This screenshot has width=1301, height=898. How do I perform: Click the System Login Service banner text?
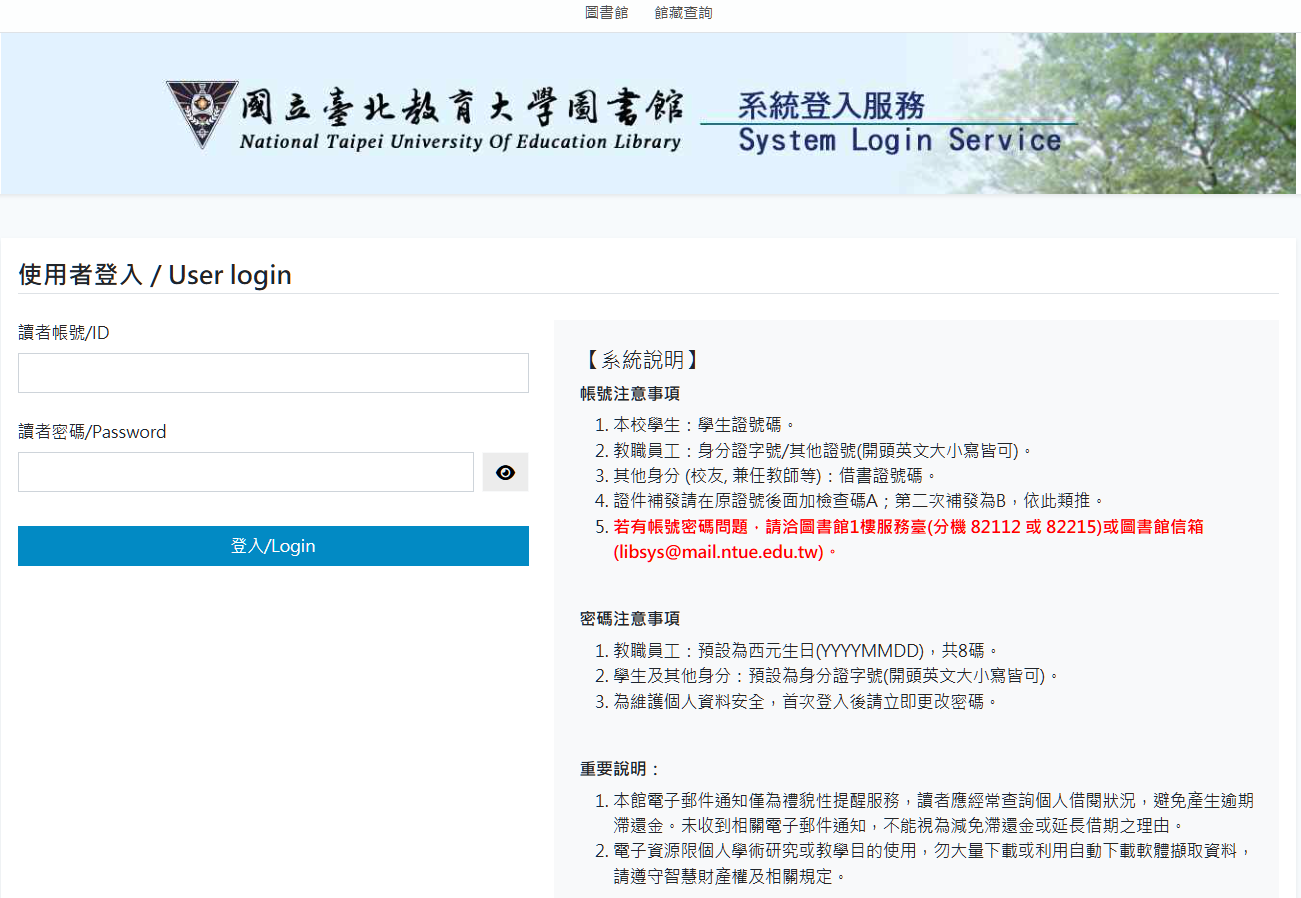coord(900,140)
